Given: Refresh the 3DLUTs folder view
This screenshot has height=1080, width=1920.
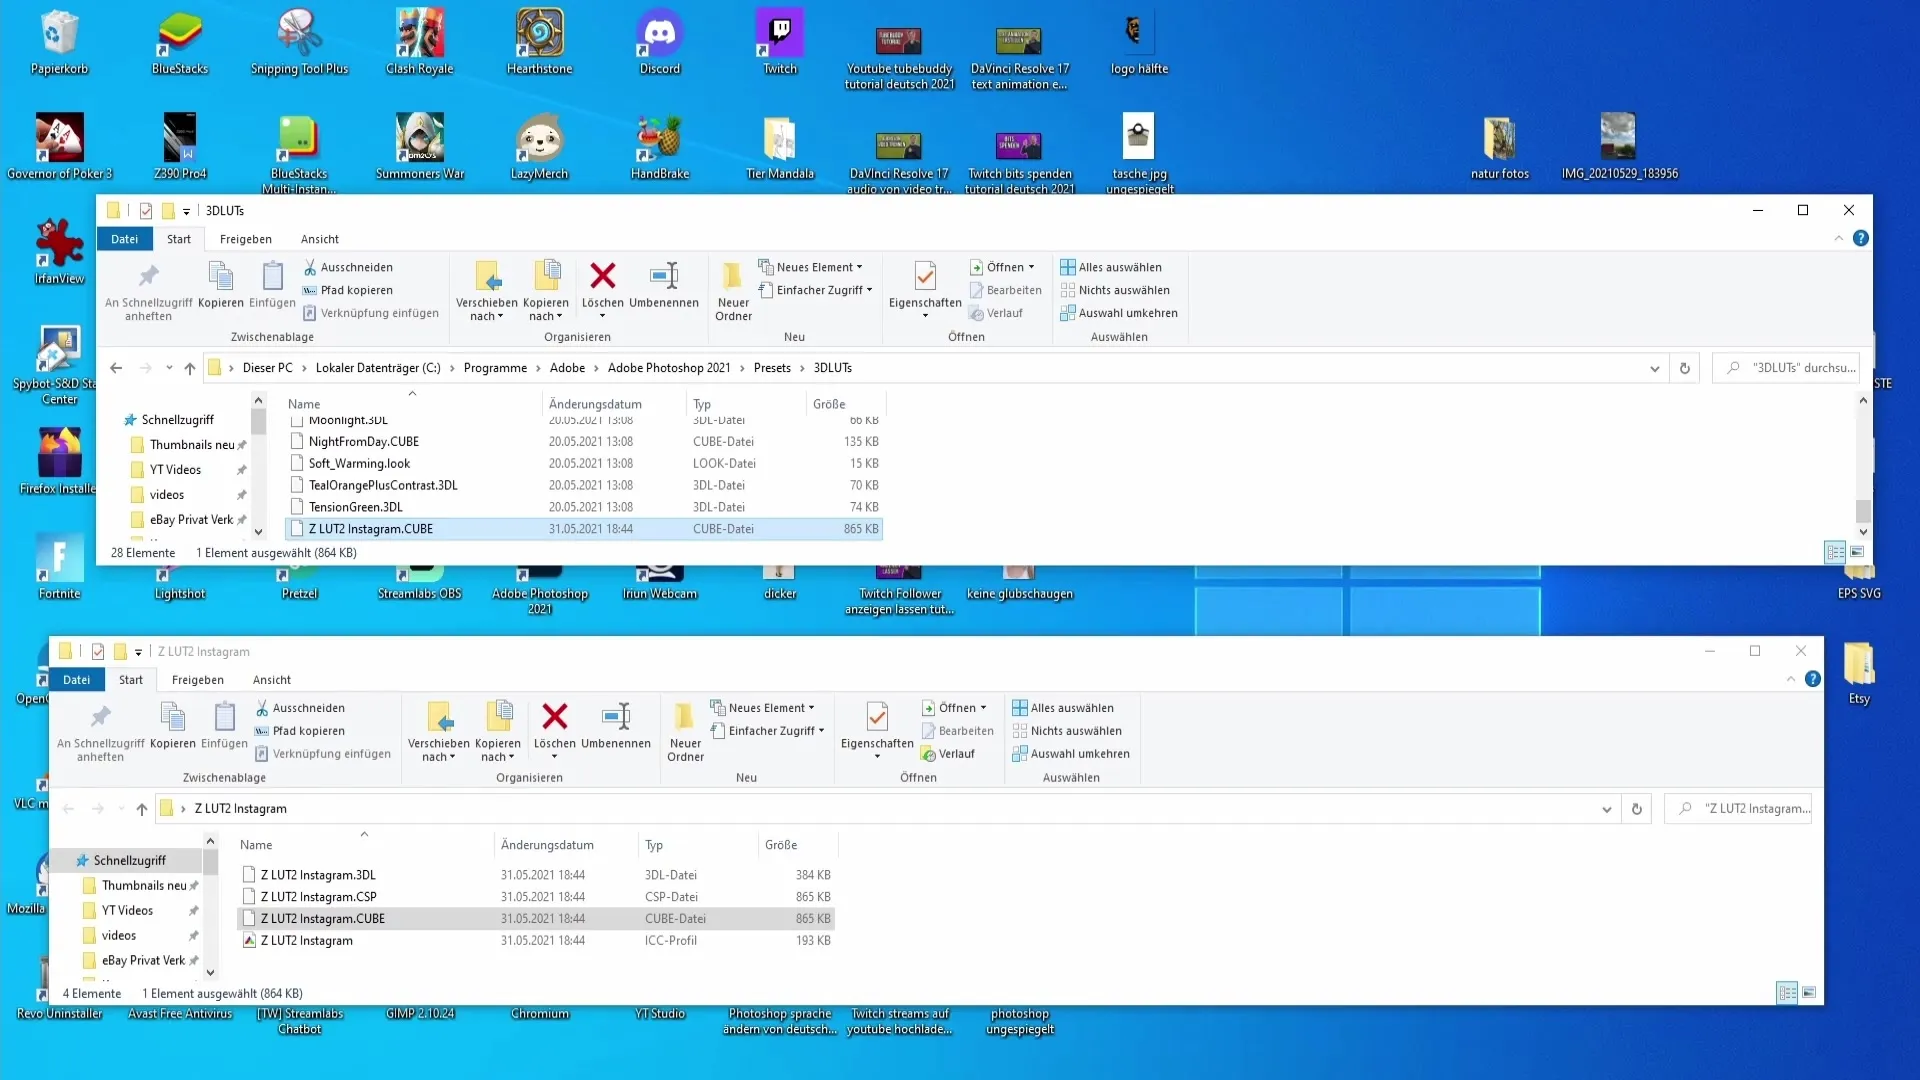Looking at the screenshot, I should pyautogui.click(x=1685, y=368).
